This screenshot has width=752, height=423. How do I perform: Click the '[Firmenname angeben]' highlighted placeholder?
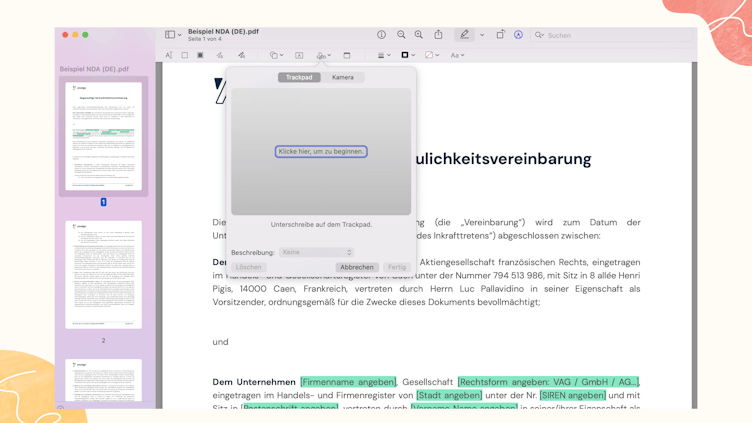tap(348, 382)
